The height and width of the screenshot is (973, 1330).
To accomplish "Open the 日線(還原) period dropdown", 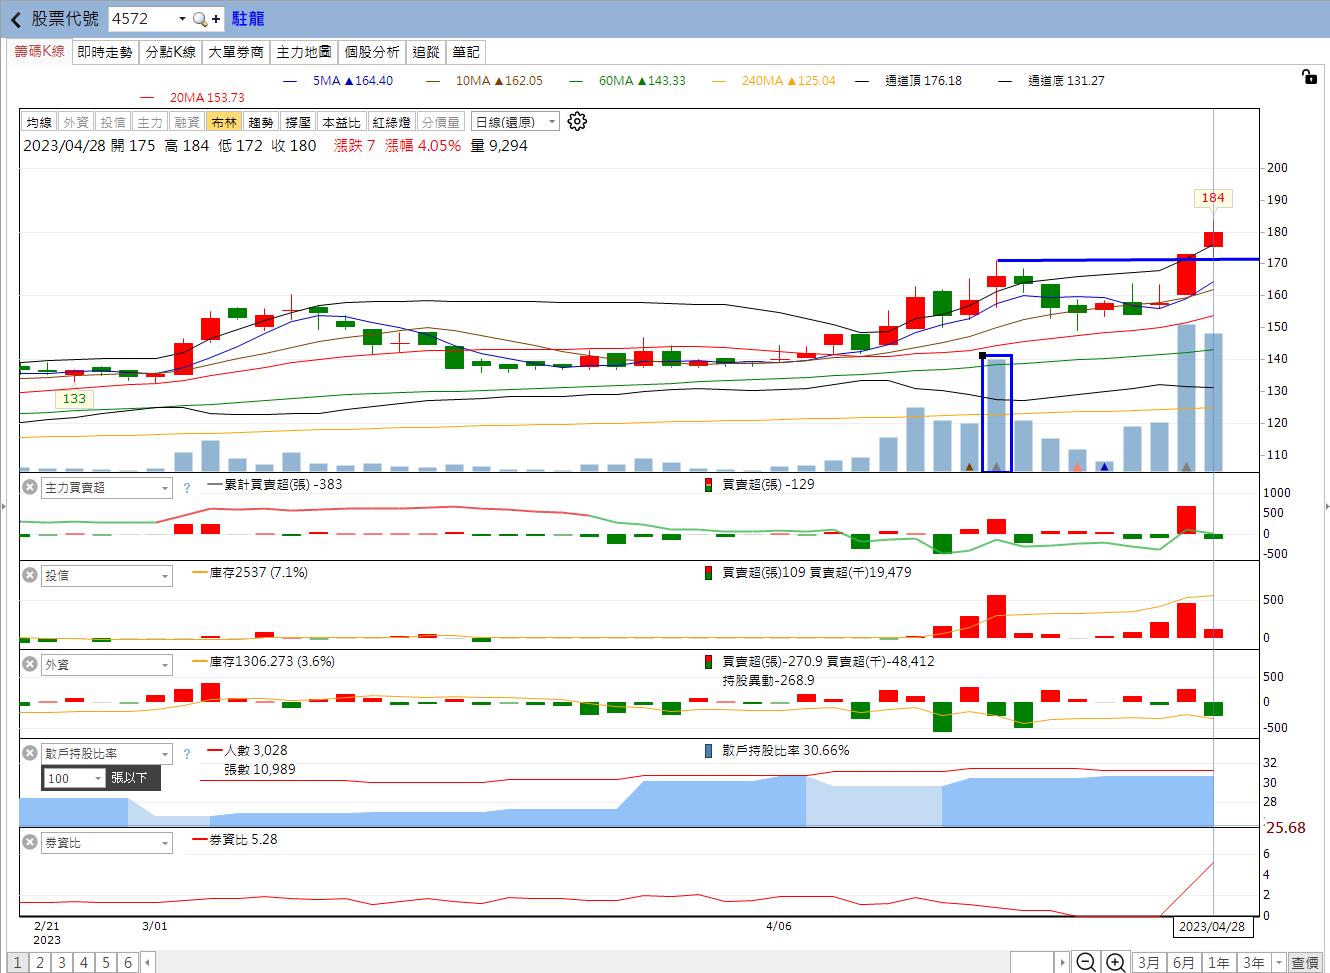I will tap(515, 122).
